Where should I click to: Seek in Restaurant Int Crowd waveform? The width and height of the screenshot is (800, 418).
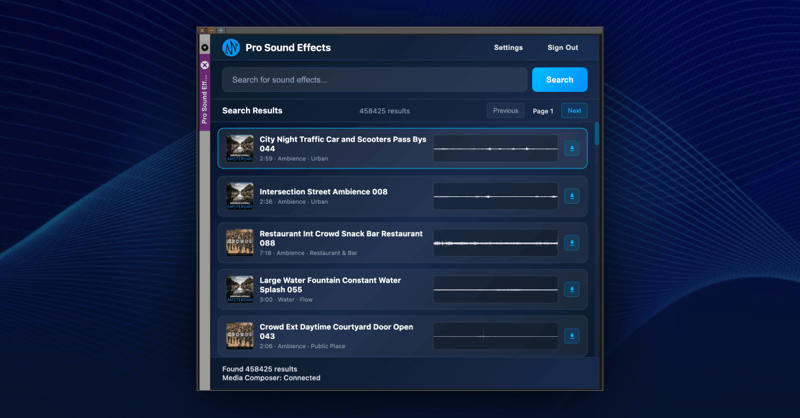495,243
